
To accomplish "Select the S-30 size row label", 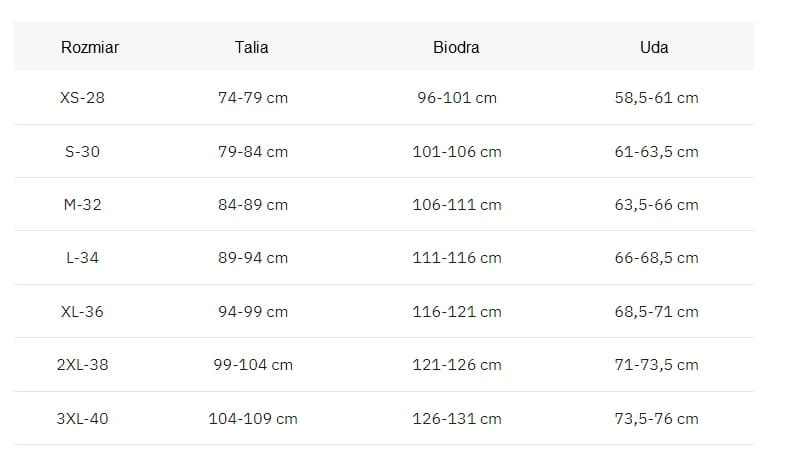I will (82, 151).
